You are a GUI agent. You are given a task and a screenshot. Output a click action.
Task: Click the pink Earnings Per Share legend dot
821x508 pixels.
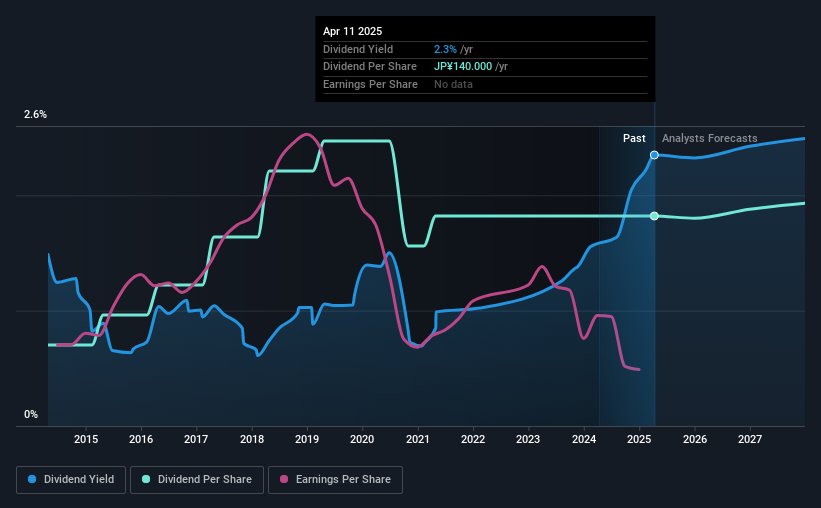click(284, 479)
